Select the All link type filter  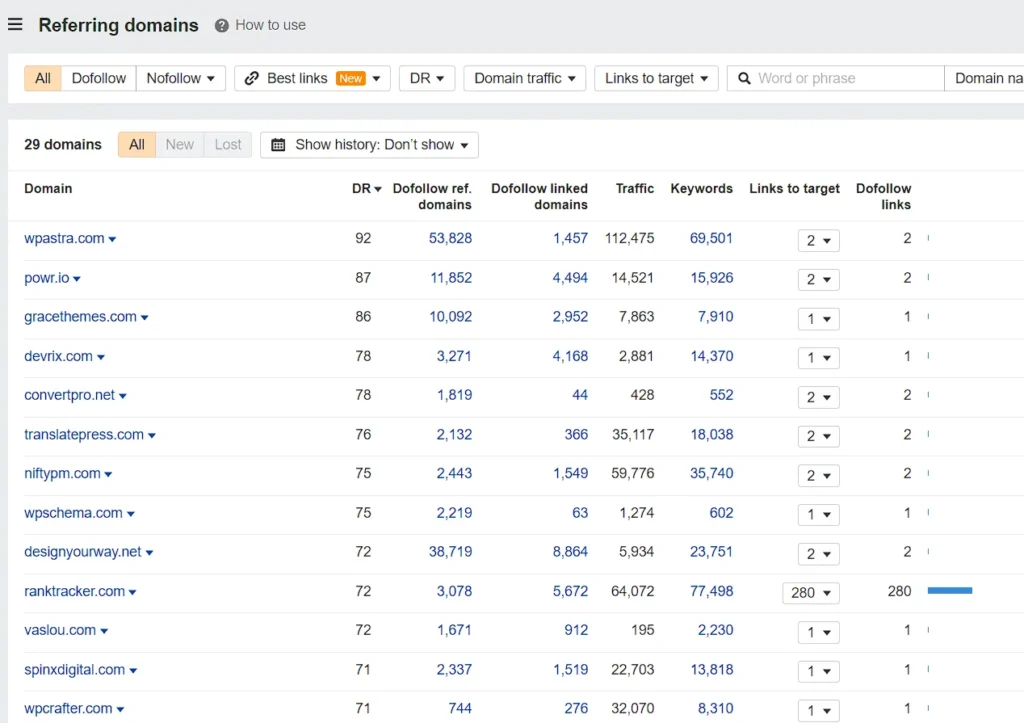(42, 78)
